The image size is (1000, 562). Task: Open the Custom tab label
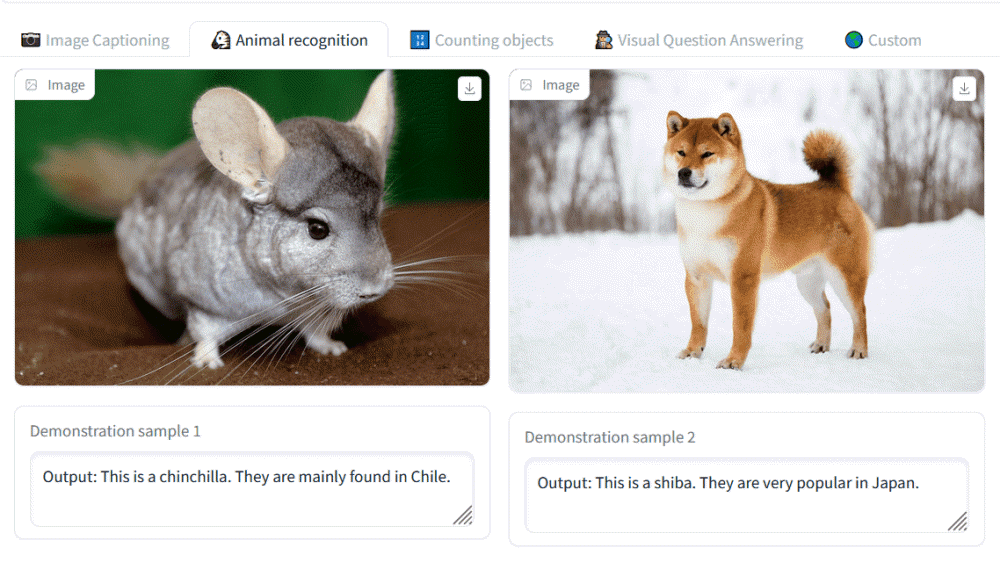tap(894, 41)
